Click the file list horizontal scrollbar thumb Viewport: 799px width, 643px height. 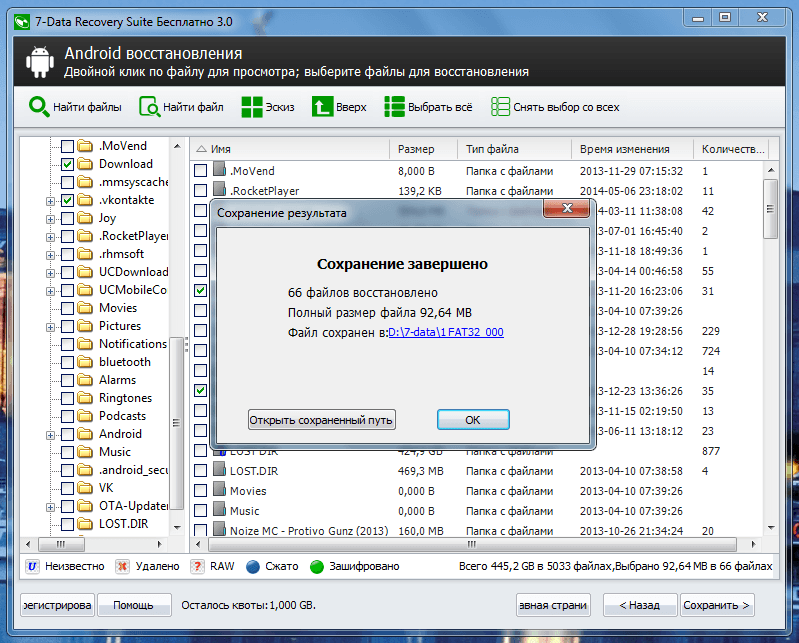click(472, 544)
